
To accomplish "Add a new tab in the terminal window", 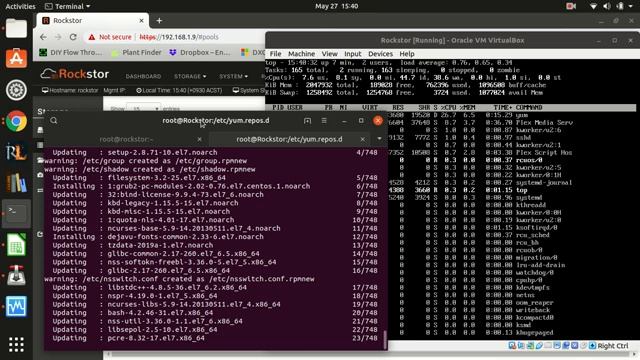I will tap(307, 121).
